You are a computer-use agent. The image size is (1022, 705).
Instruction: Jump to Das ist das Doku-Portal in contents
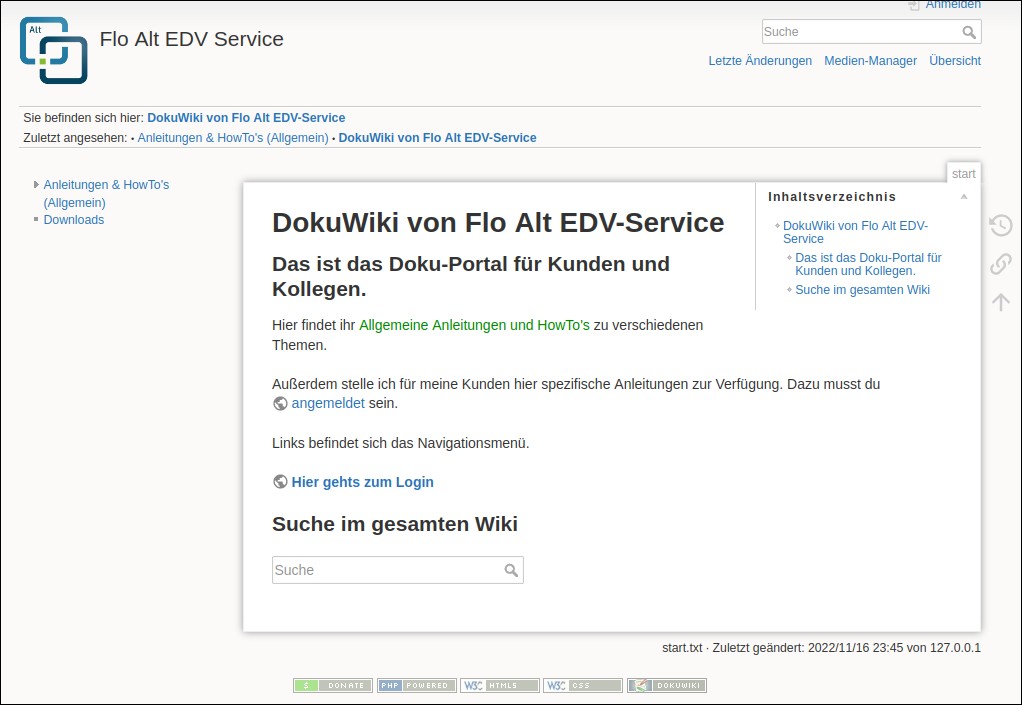868,264
